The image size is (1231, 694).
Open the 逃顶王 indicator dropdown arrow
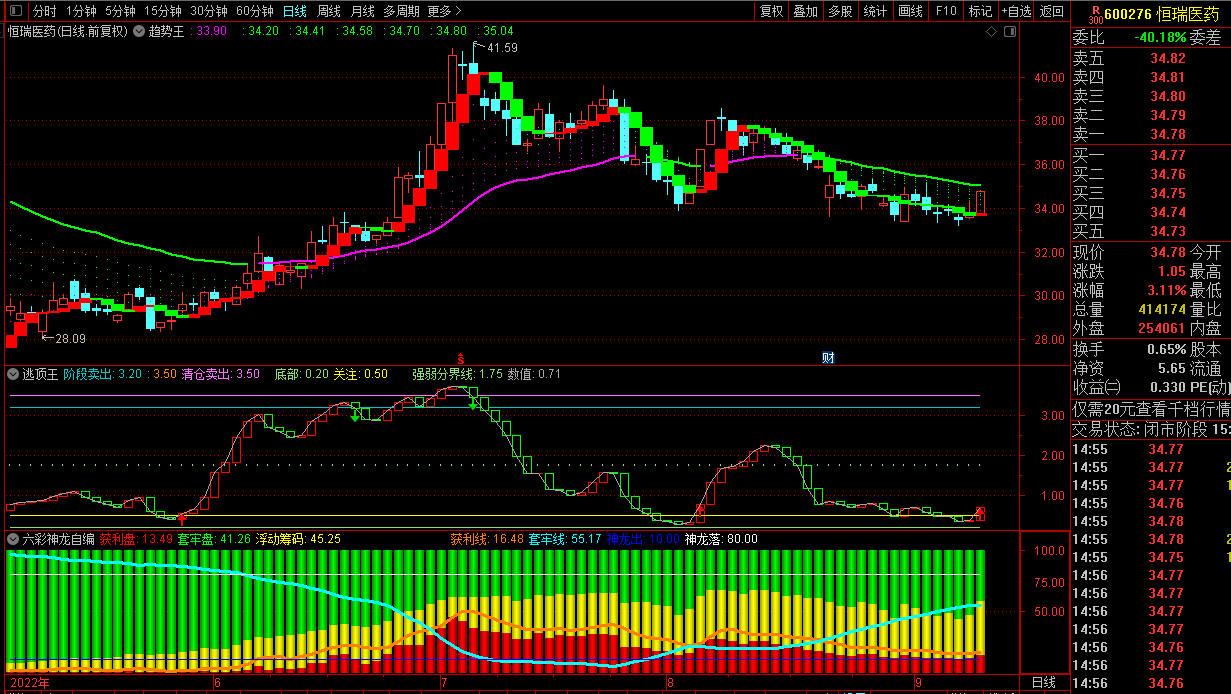(13, 374)
